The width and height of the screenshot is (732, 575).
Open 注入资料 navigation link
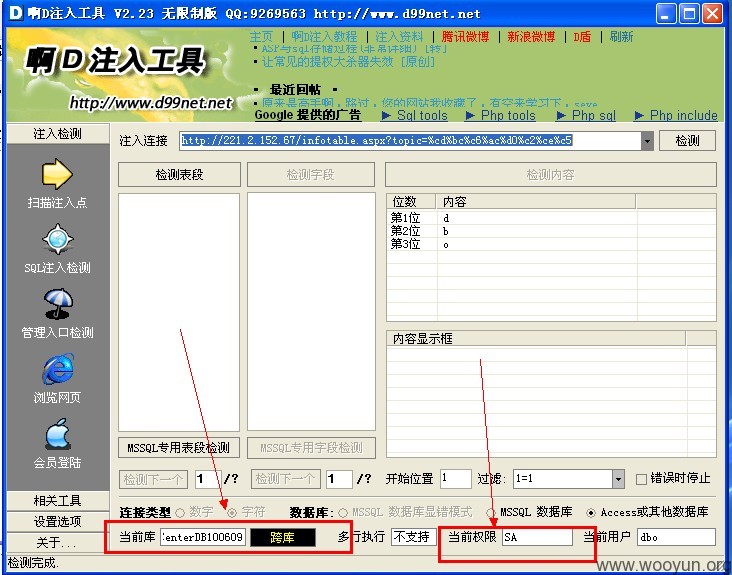click(399, 36)
